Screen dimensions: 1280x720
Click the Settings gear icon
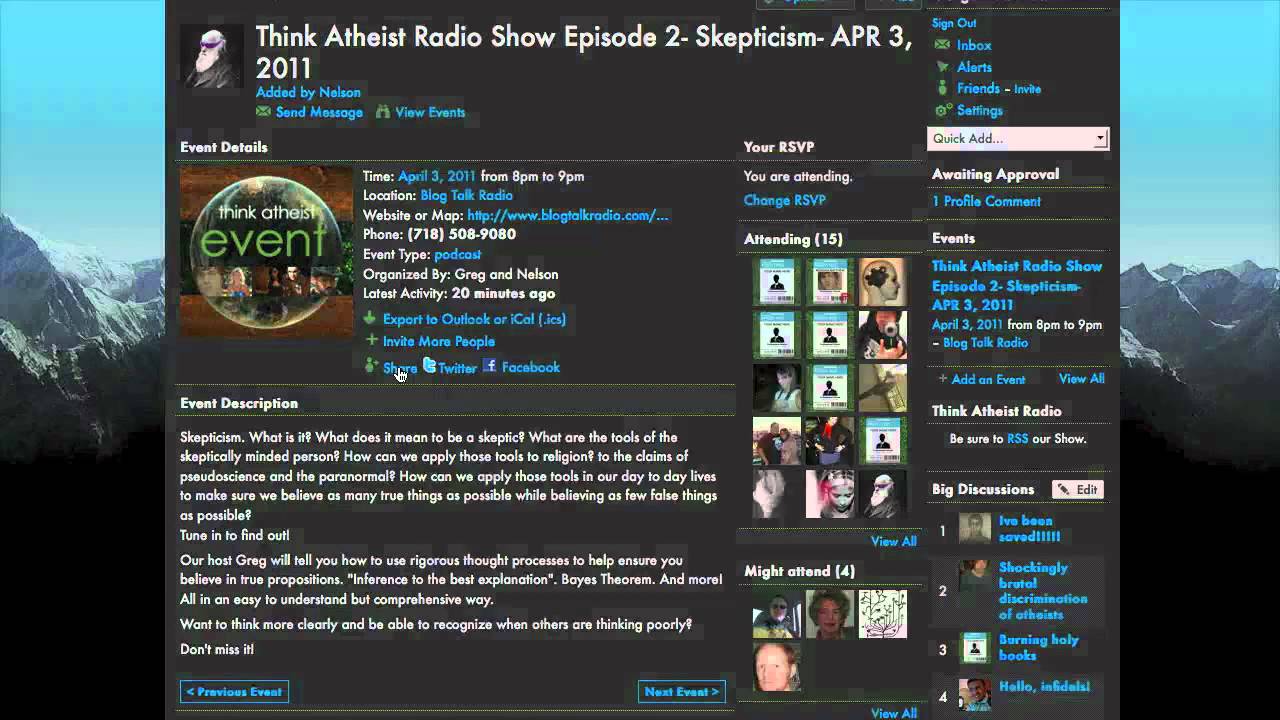pyautogui.click(x=942, y=110)
